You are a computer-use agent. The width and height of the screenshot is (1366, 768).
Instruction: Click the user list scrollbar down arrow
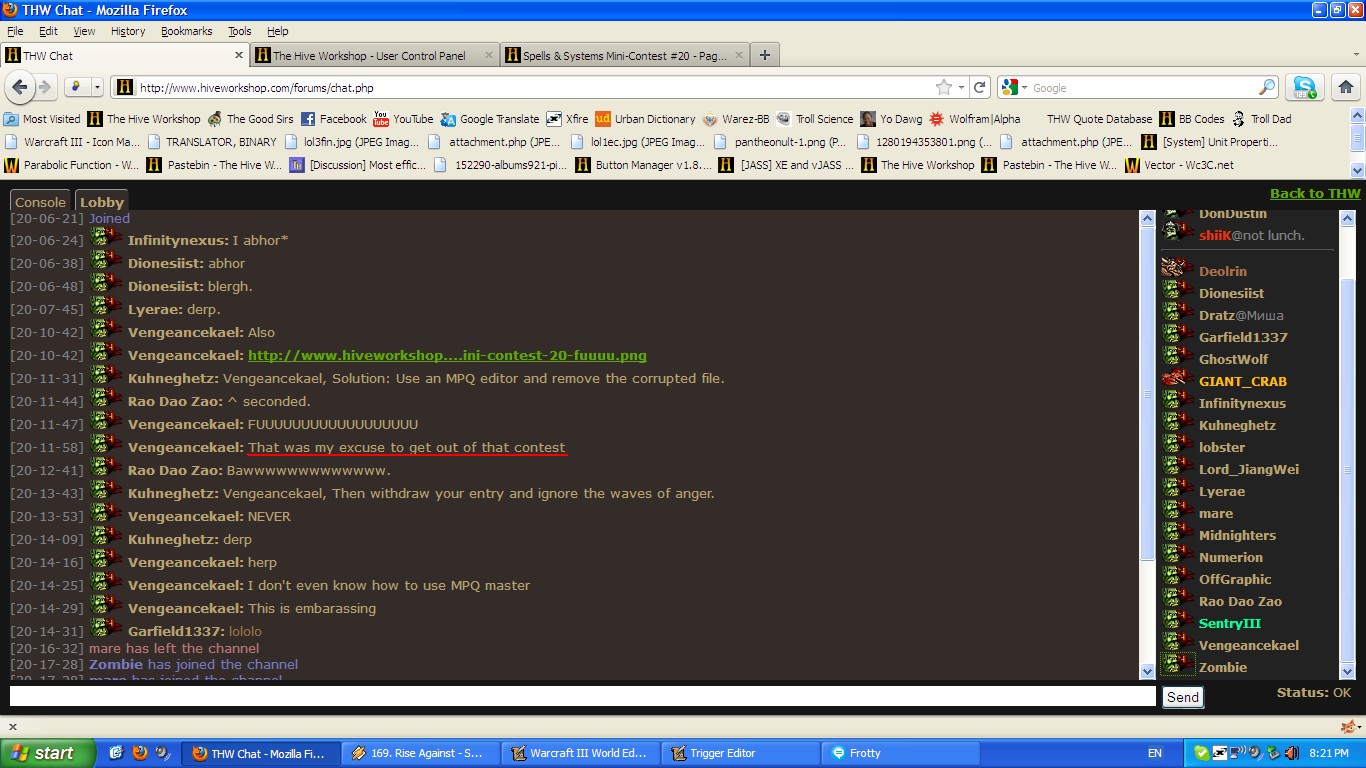pyautogui.click(x=1347, y=672)
